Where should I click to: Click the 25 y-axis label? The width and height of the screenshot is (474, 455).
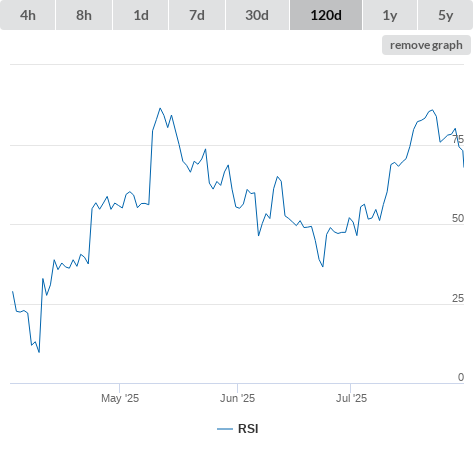click(x=458, y=298)
